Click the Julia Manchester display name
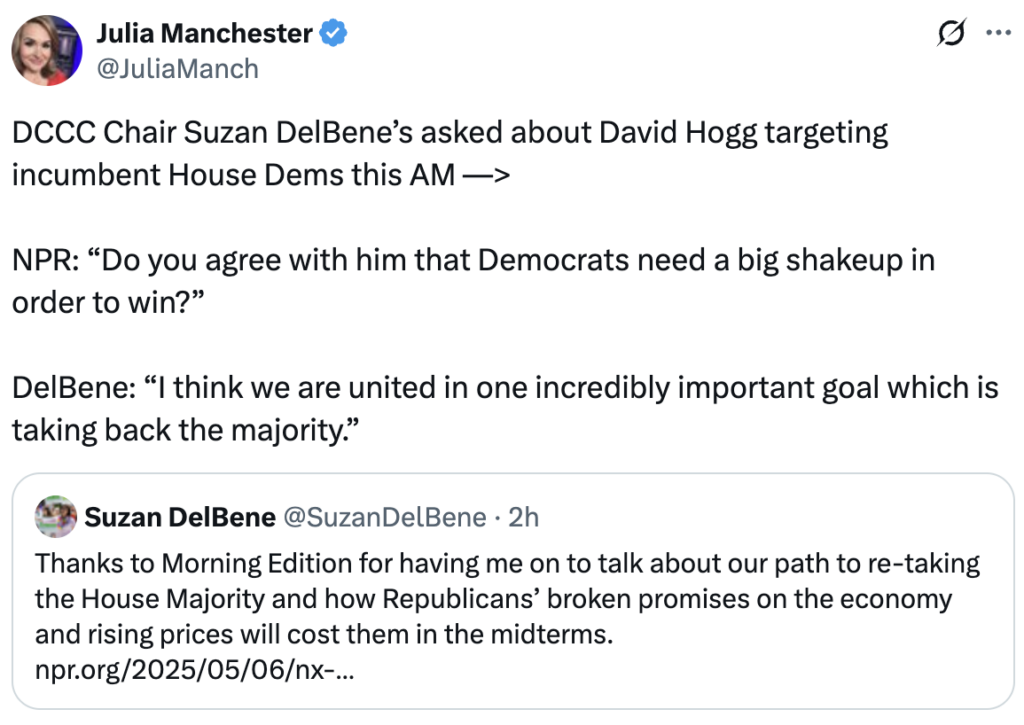The width and height of the screenshot is (1024, 725). pos(204,34)
